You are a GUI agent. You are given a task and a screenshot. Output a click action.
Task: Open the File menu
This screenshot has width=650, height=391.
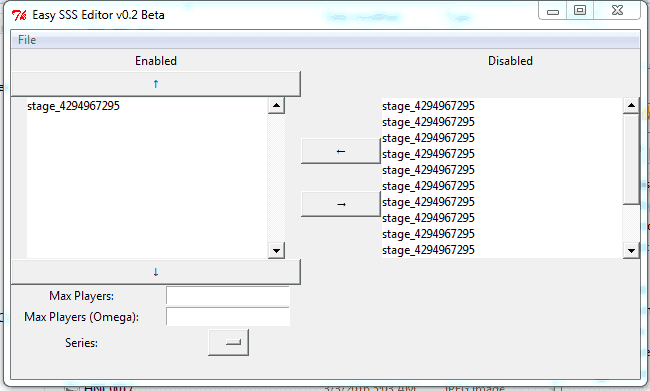(27, 40)
